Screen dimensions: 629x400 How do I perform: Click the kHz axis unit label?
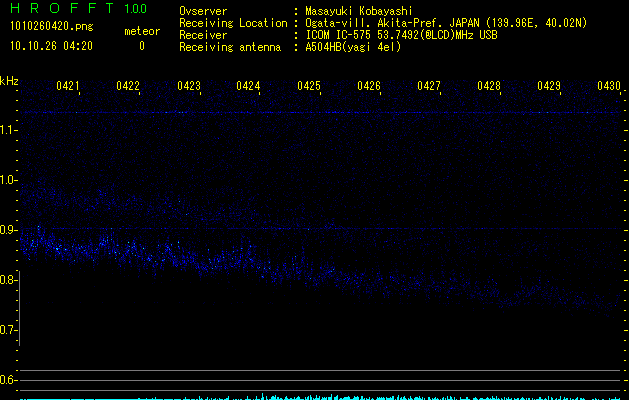10,80
